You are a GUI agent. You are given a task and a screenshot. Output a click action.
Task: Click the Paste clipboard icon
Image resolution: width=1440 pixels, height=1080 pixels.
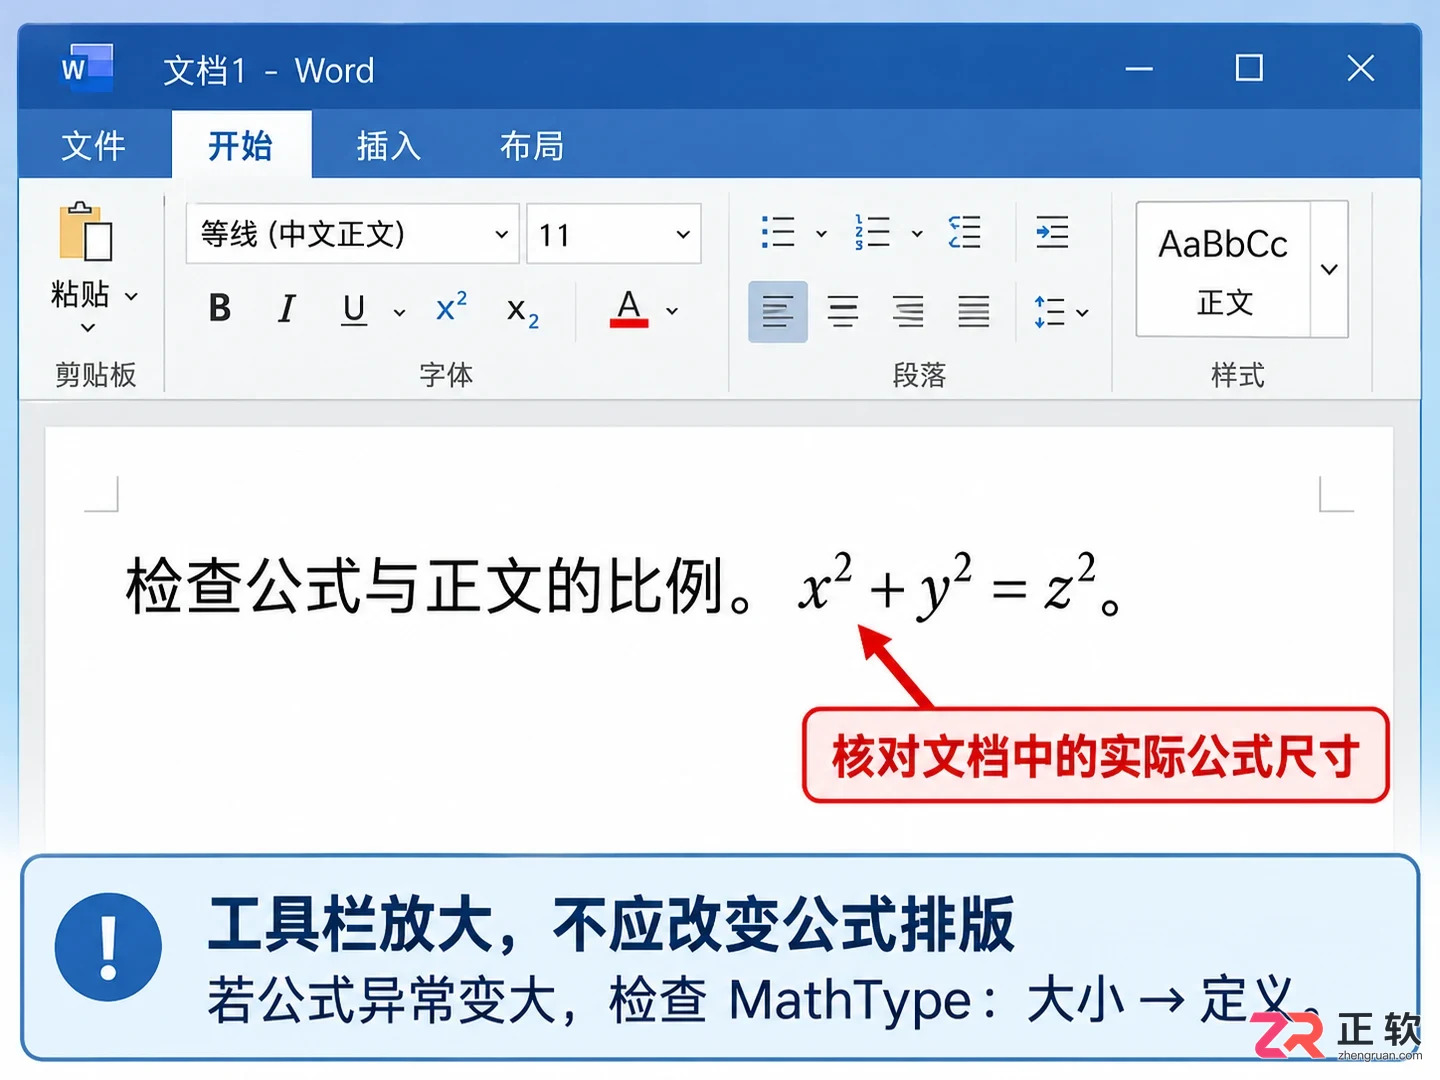(x=85, y=233)
